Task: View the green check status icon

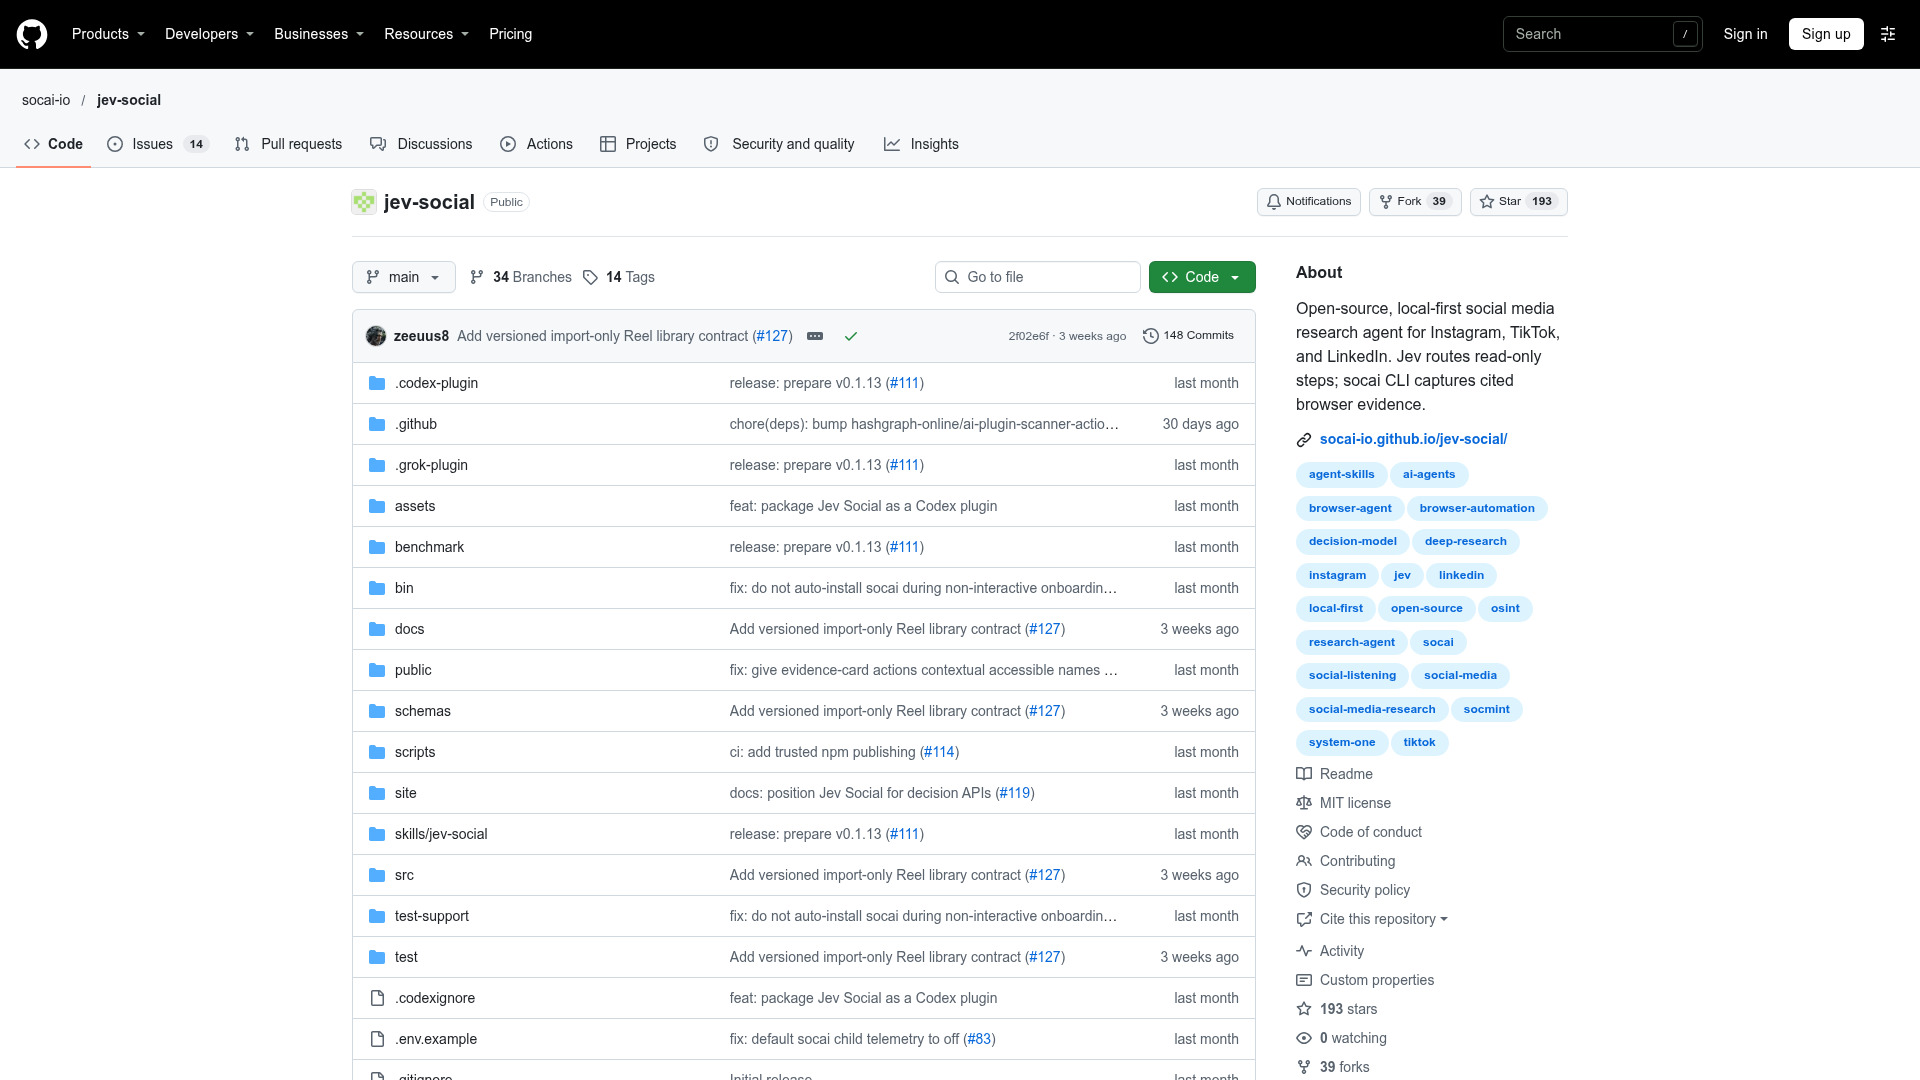Action: click(x=851, y=336)
